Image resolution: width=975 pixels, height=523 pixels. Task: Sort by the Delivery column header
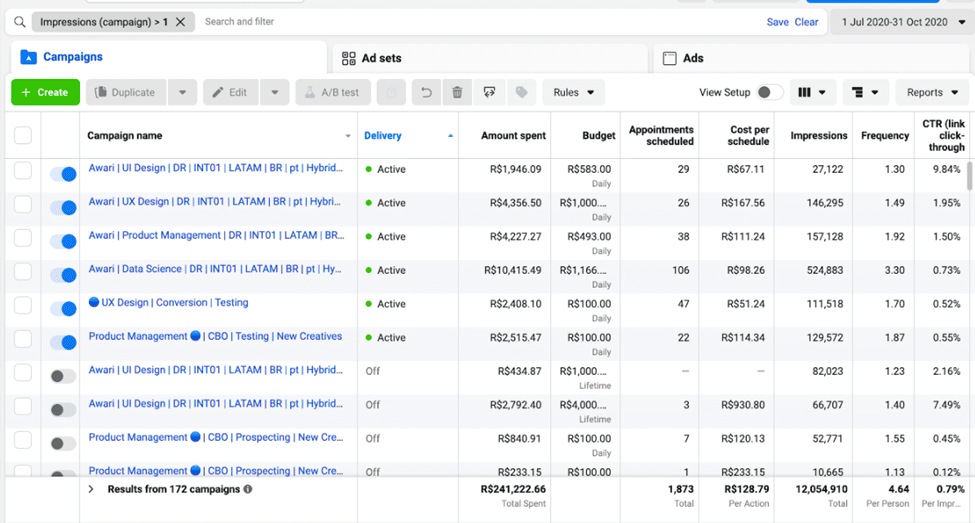[x=408, y=136]
